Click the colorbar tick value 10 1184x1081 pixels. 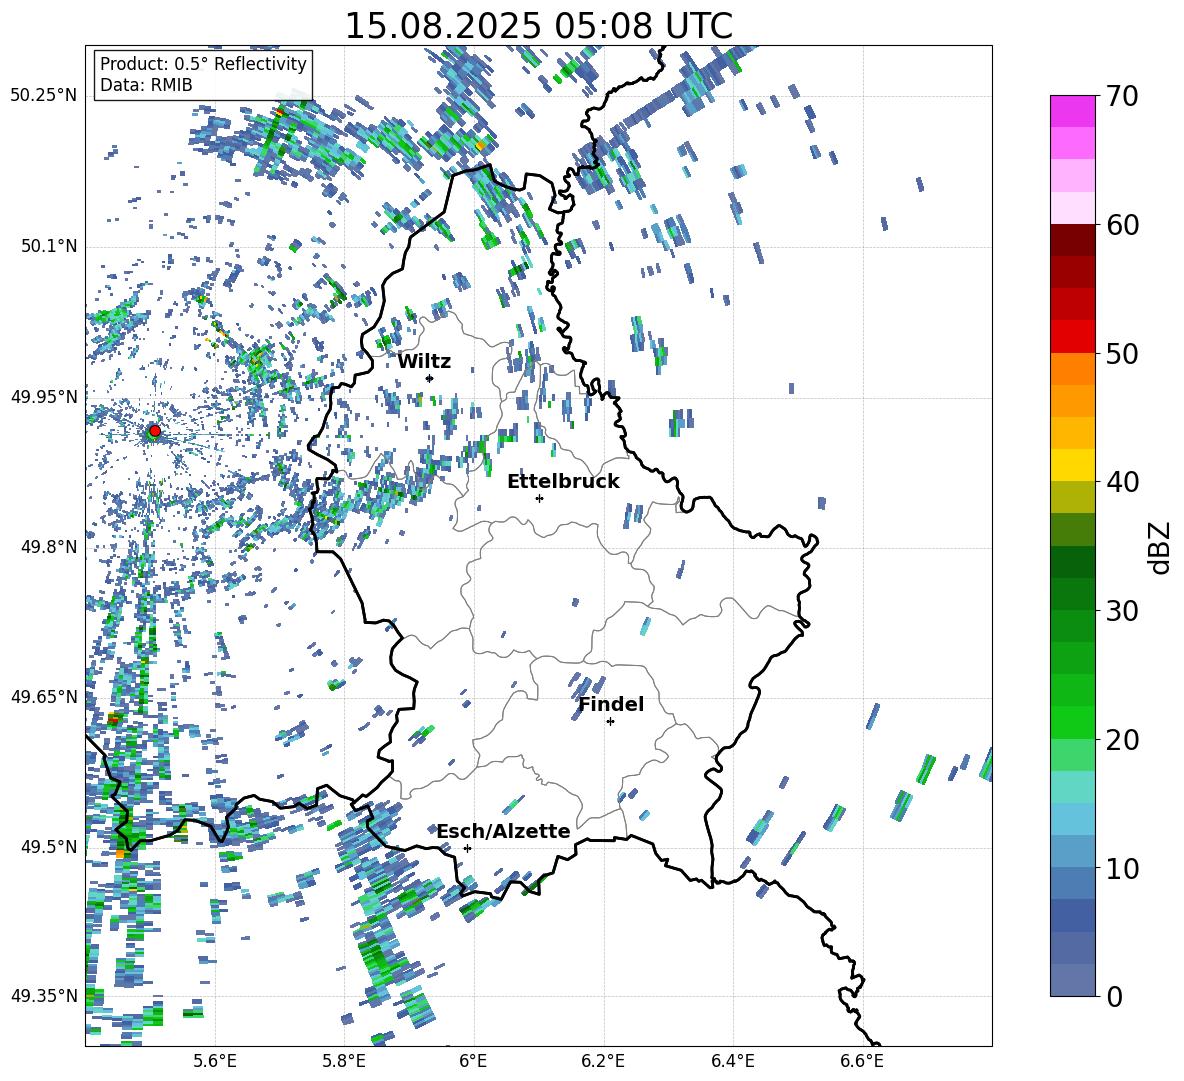point(1121,868)
